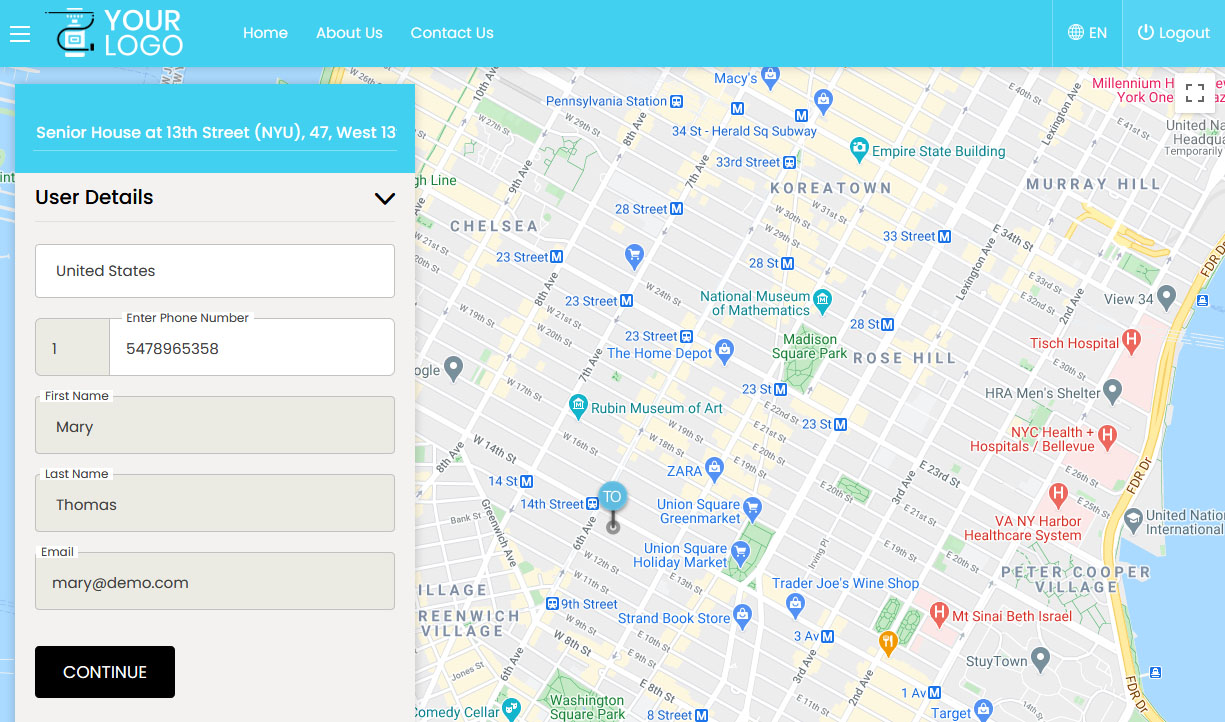
Task: Click National Museum of Mathematics pin
Action: 822,298
